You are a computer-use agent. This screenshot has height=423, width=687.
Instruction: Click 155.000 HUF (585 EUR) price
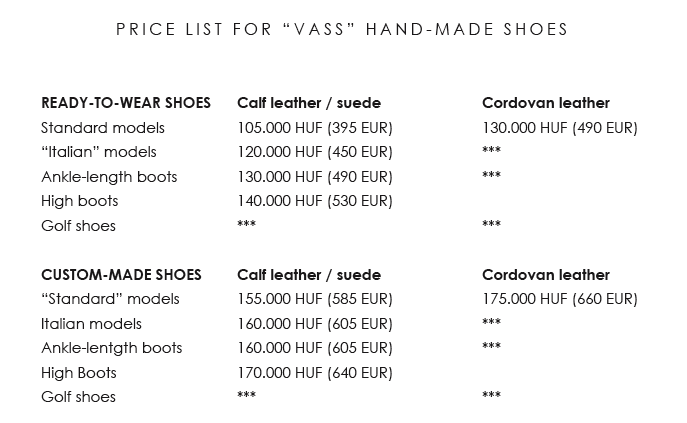[315, 299]
